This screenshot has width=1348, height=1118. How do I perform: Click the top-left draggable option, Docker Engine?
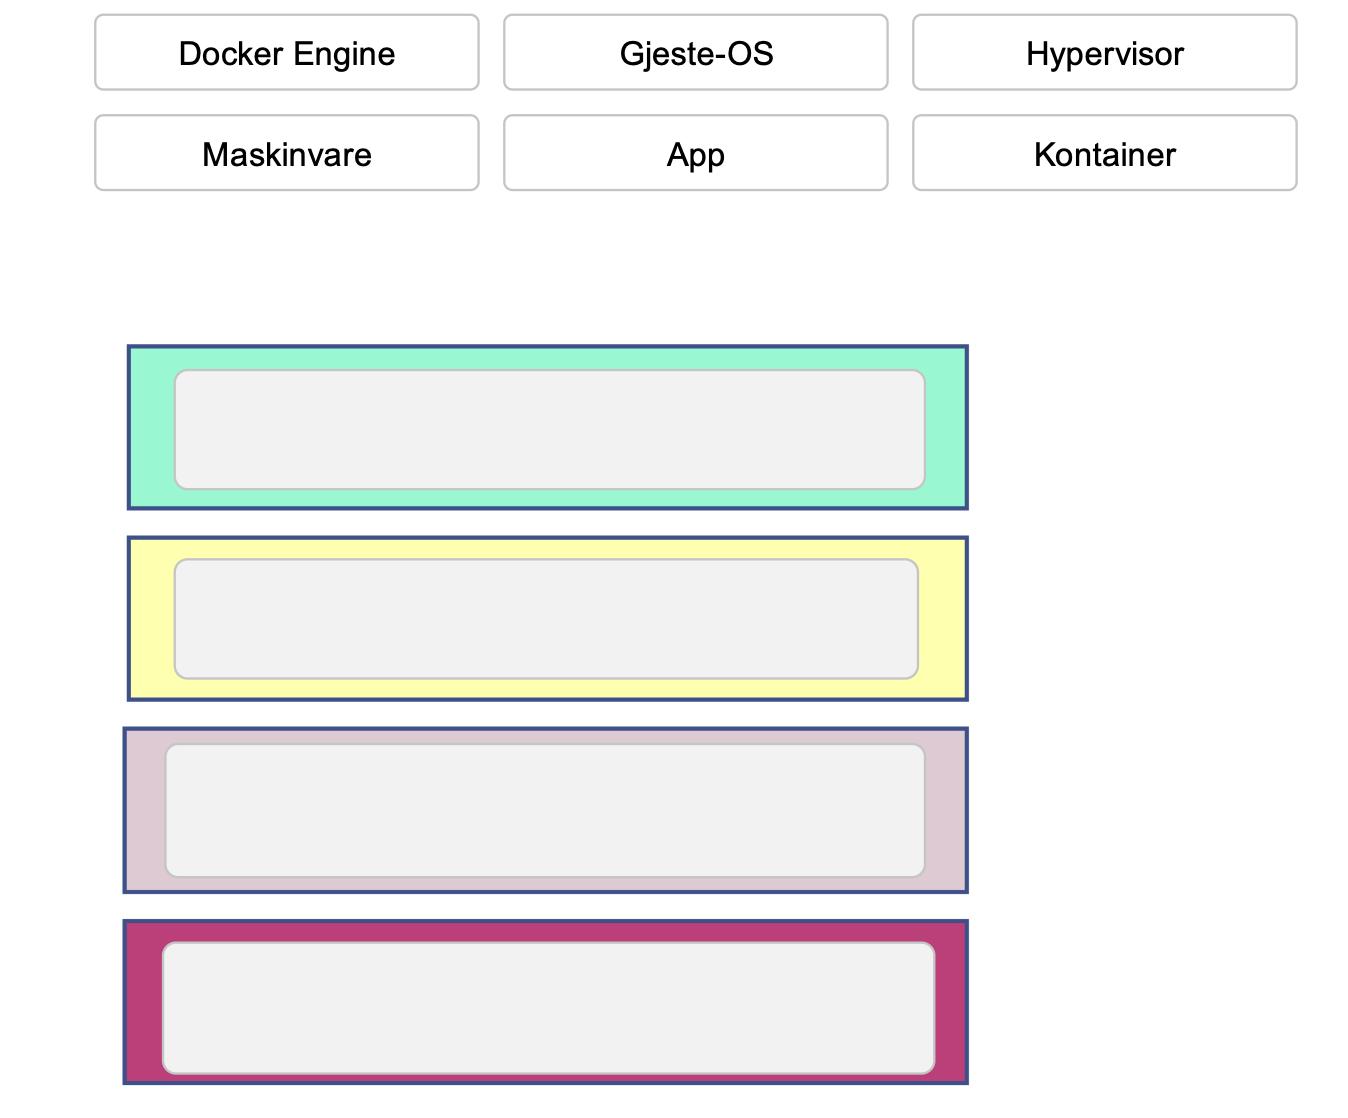(287, 53)
